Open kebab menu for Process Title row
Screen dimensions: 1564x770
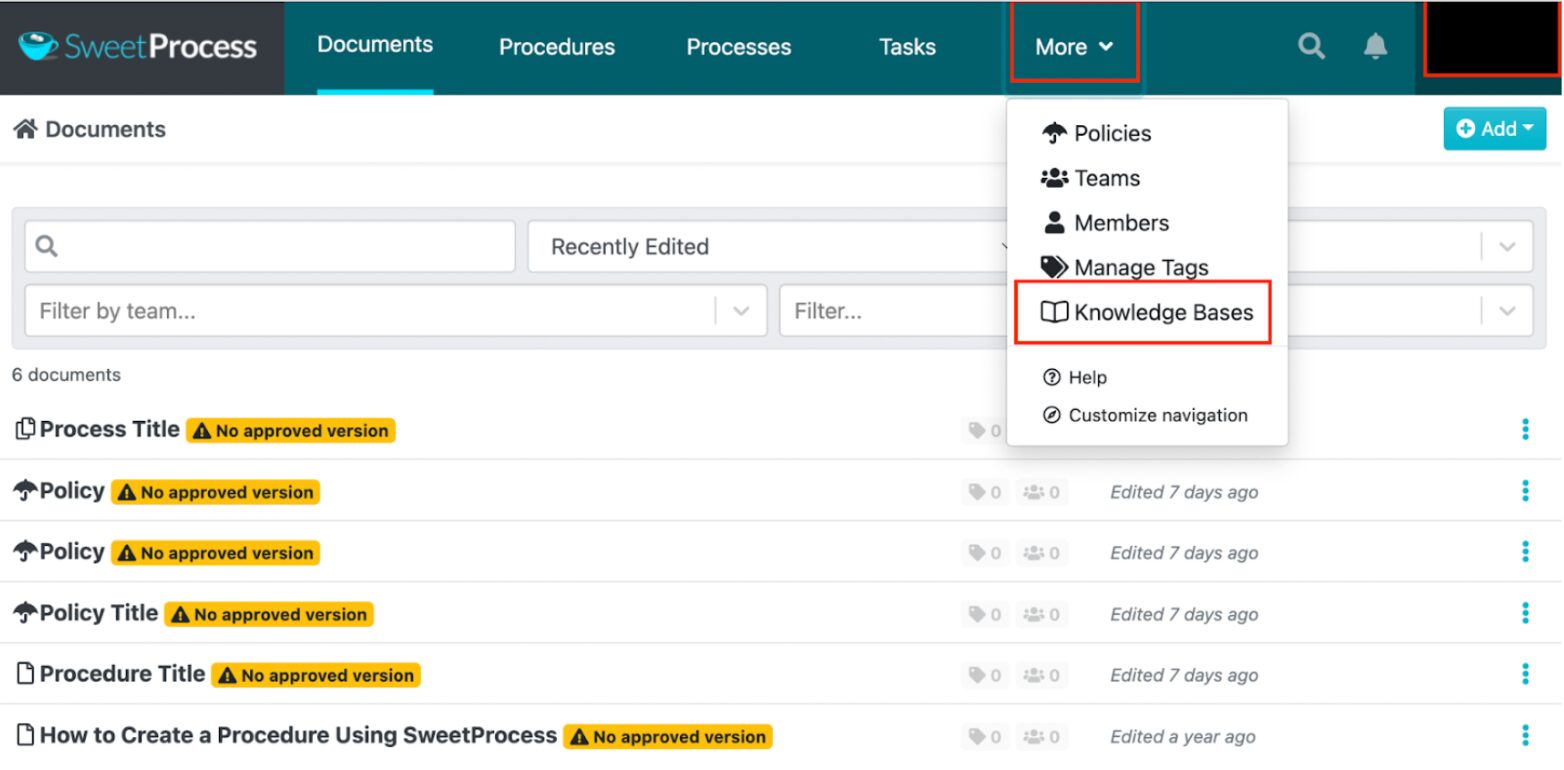[x=1525, y=429]
